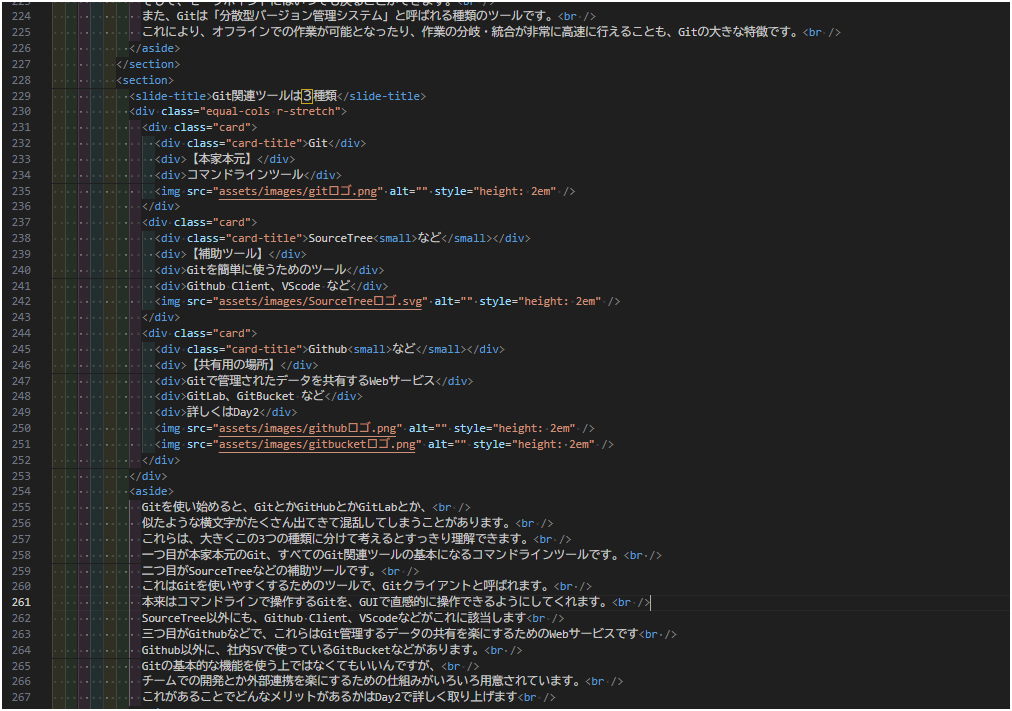1012x711 pixels.
Task: Click line number 224 in the gutter
Action: click(x=20, y=16)
